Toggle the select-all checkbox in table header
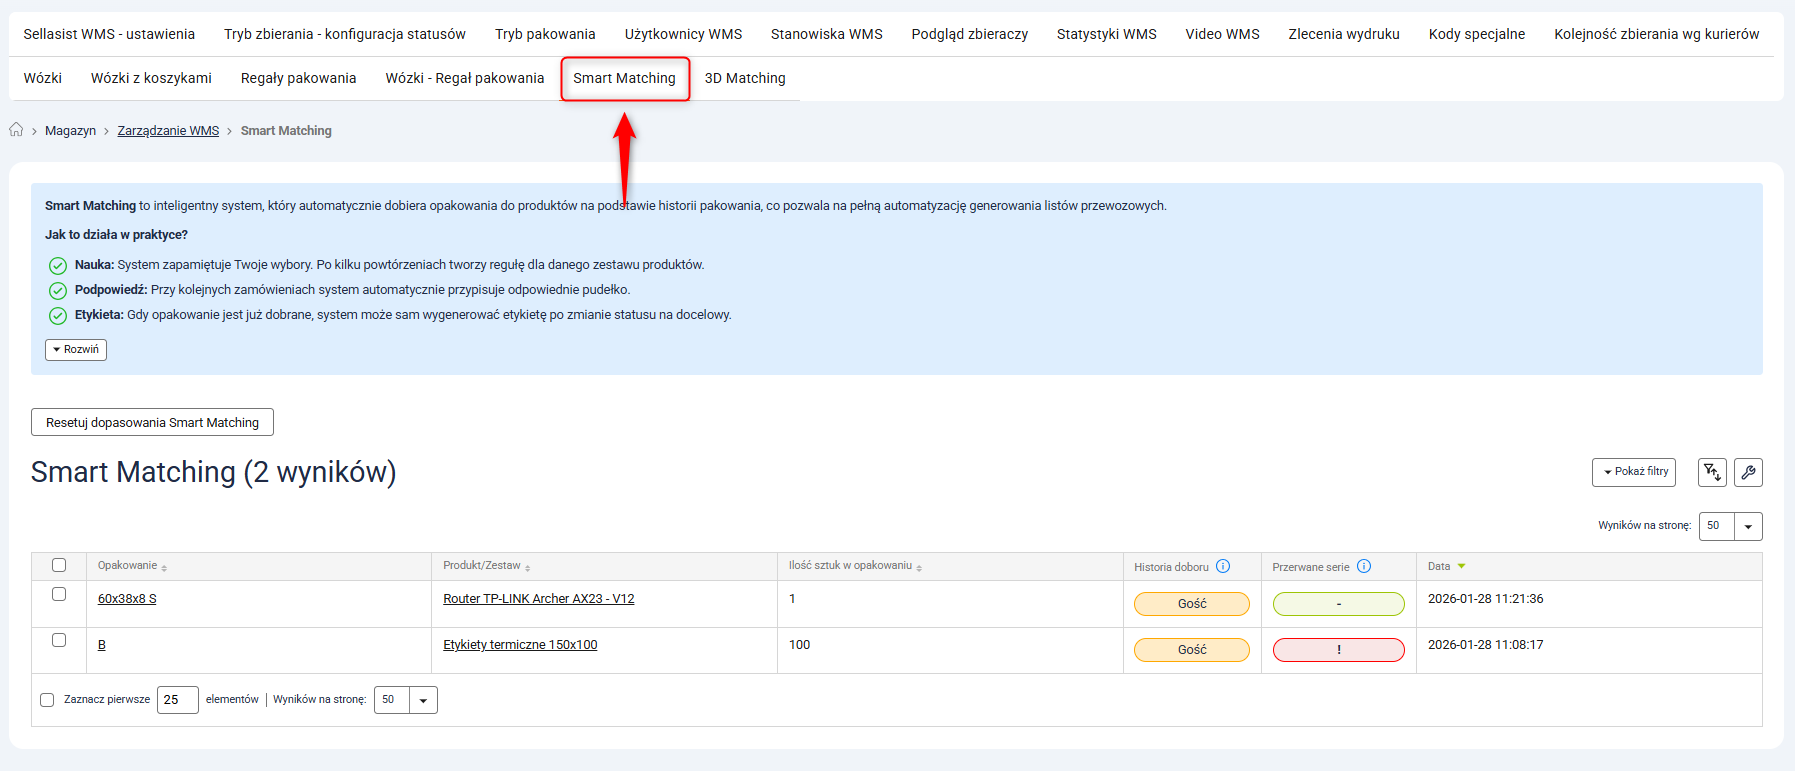Image resolution: width=1795 pixels, height=771 pixels. pyautogui.click(x=59, y=566)
